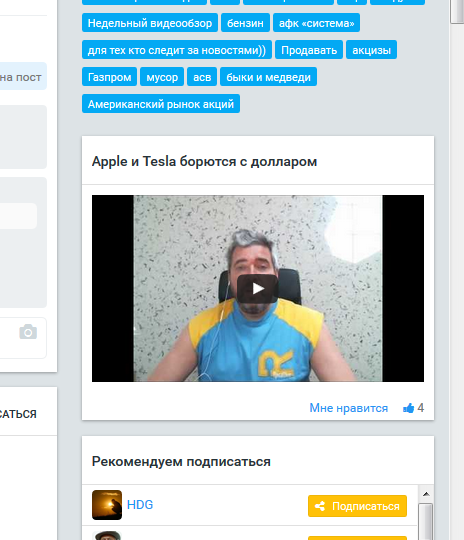Click the like count 4
Viewport: 464px width, 540px height.
421,408
